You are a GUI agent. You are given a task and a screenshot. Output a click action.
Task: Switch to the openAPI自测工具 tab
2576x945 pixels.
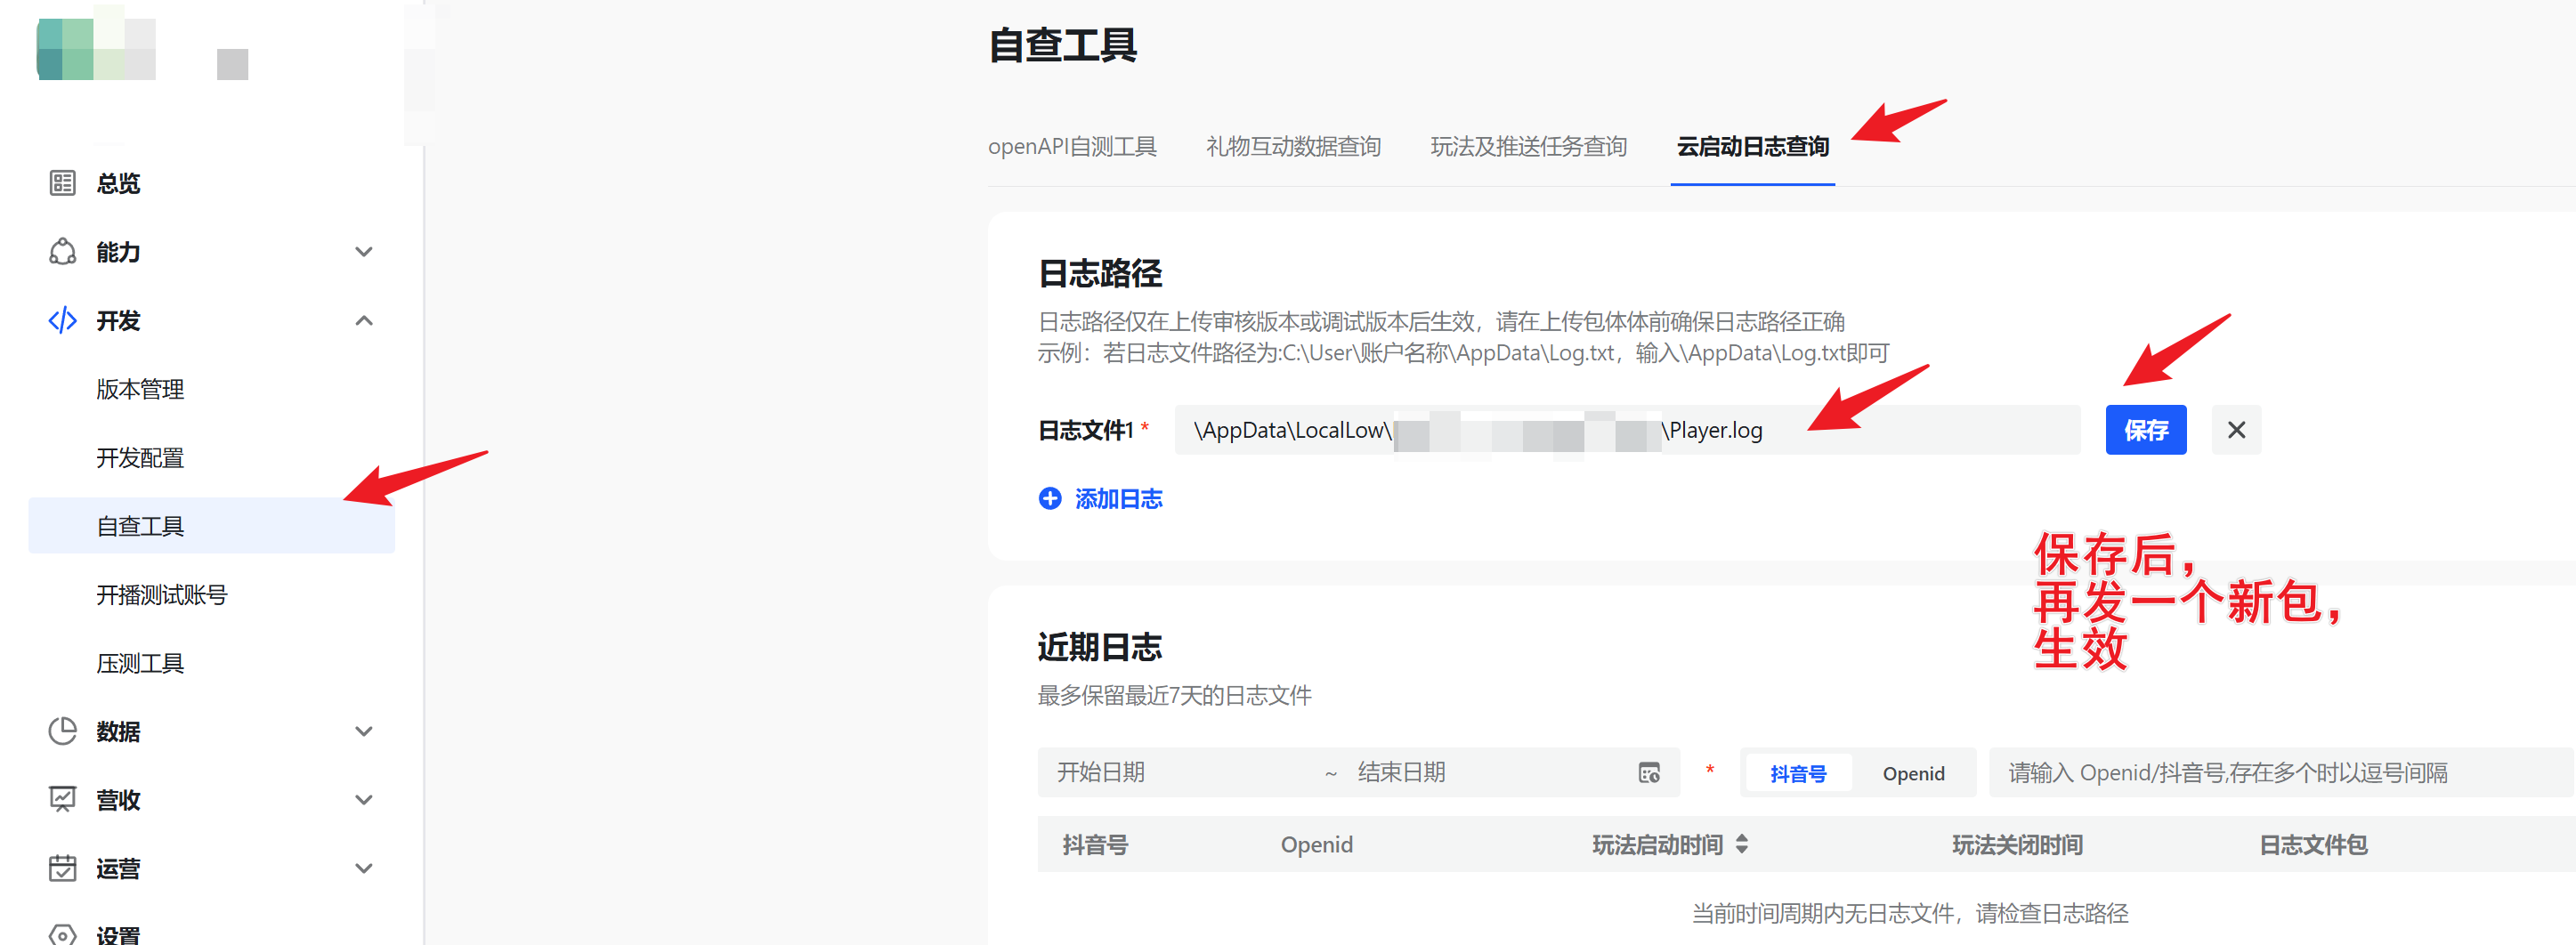[1071, 147]
